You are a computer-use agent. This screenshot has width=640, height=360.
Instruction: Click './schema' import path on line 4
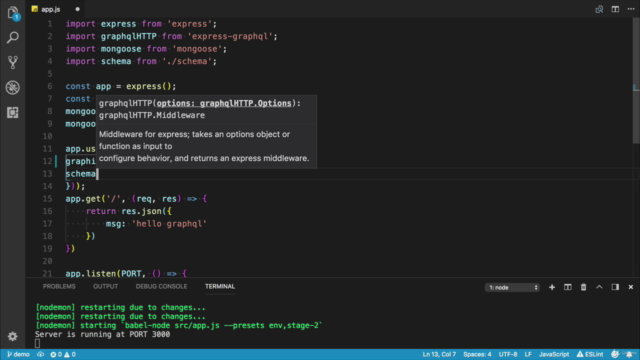pos(187,61)
